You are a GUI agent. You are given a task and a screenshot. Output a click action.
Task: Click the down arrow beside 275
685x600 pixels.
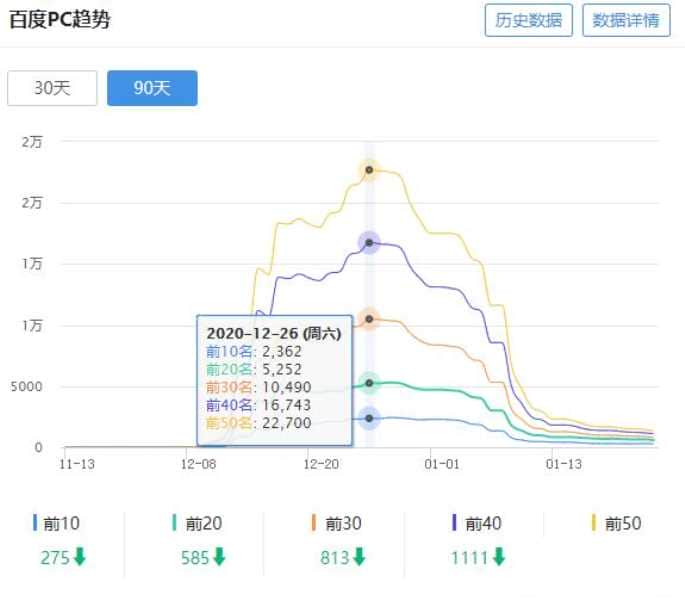pyautogui.click(x=80, y=558)
